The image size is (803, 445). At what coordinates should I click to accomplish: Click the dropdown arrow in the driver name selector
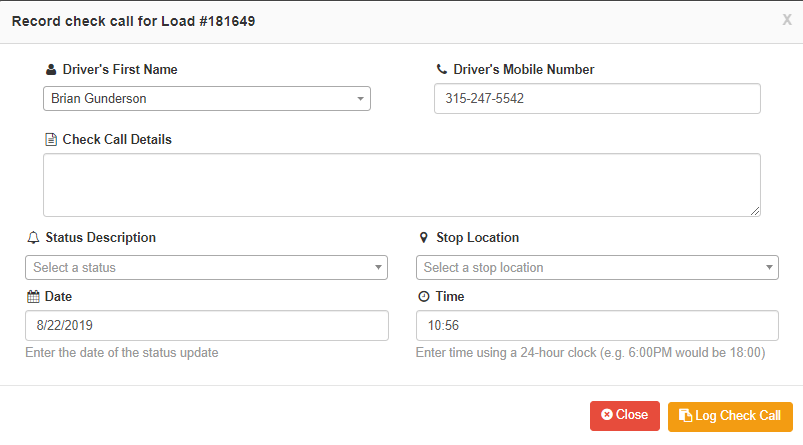pos(360,99)
